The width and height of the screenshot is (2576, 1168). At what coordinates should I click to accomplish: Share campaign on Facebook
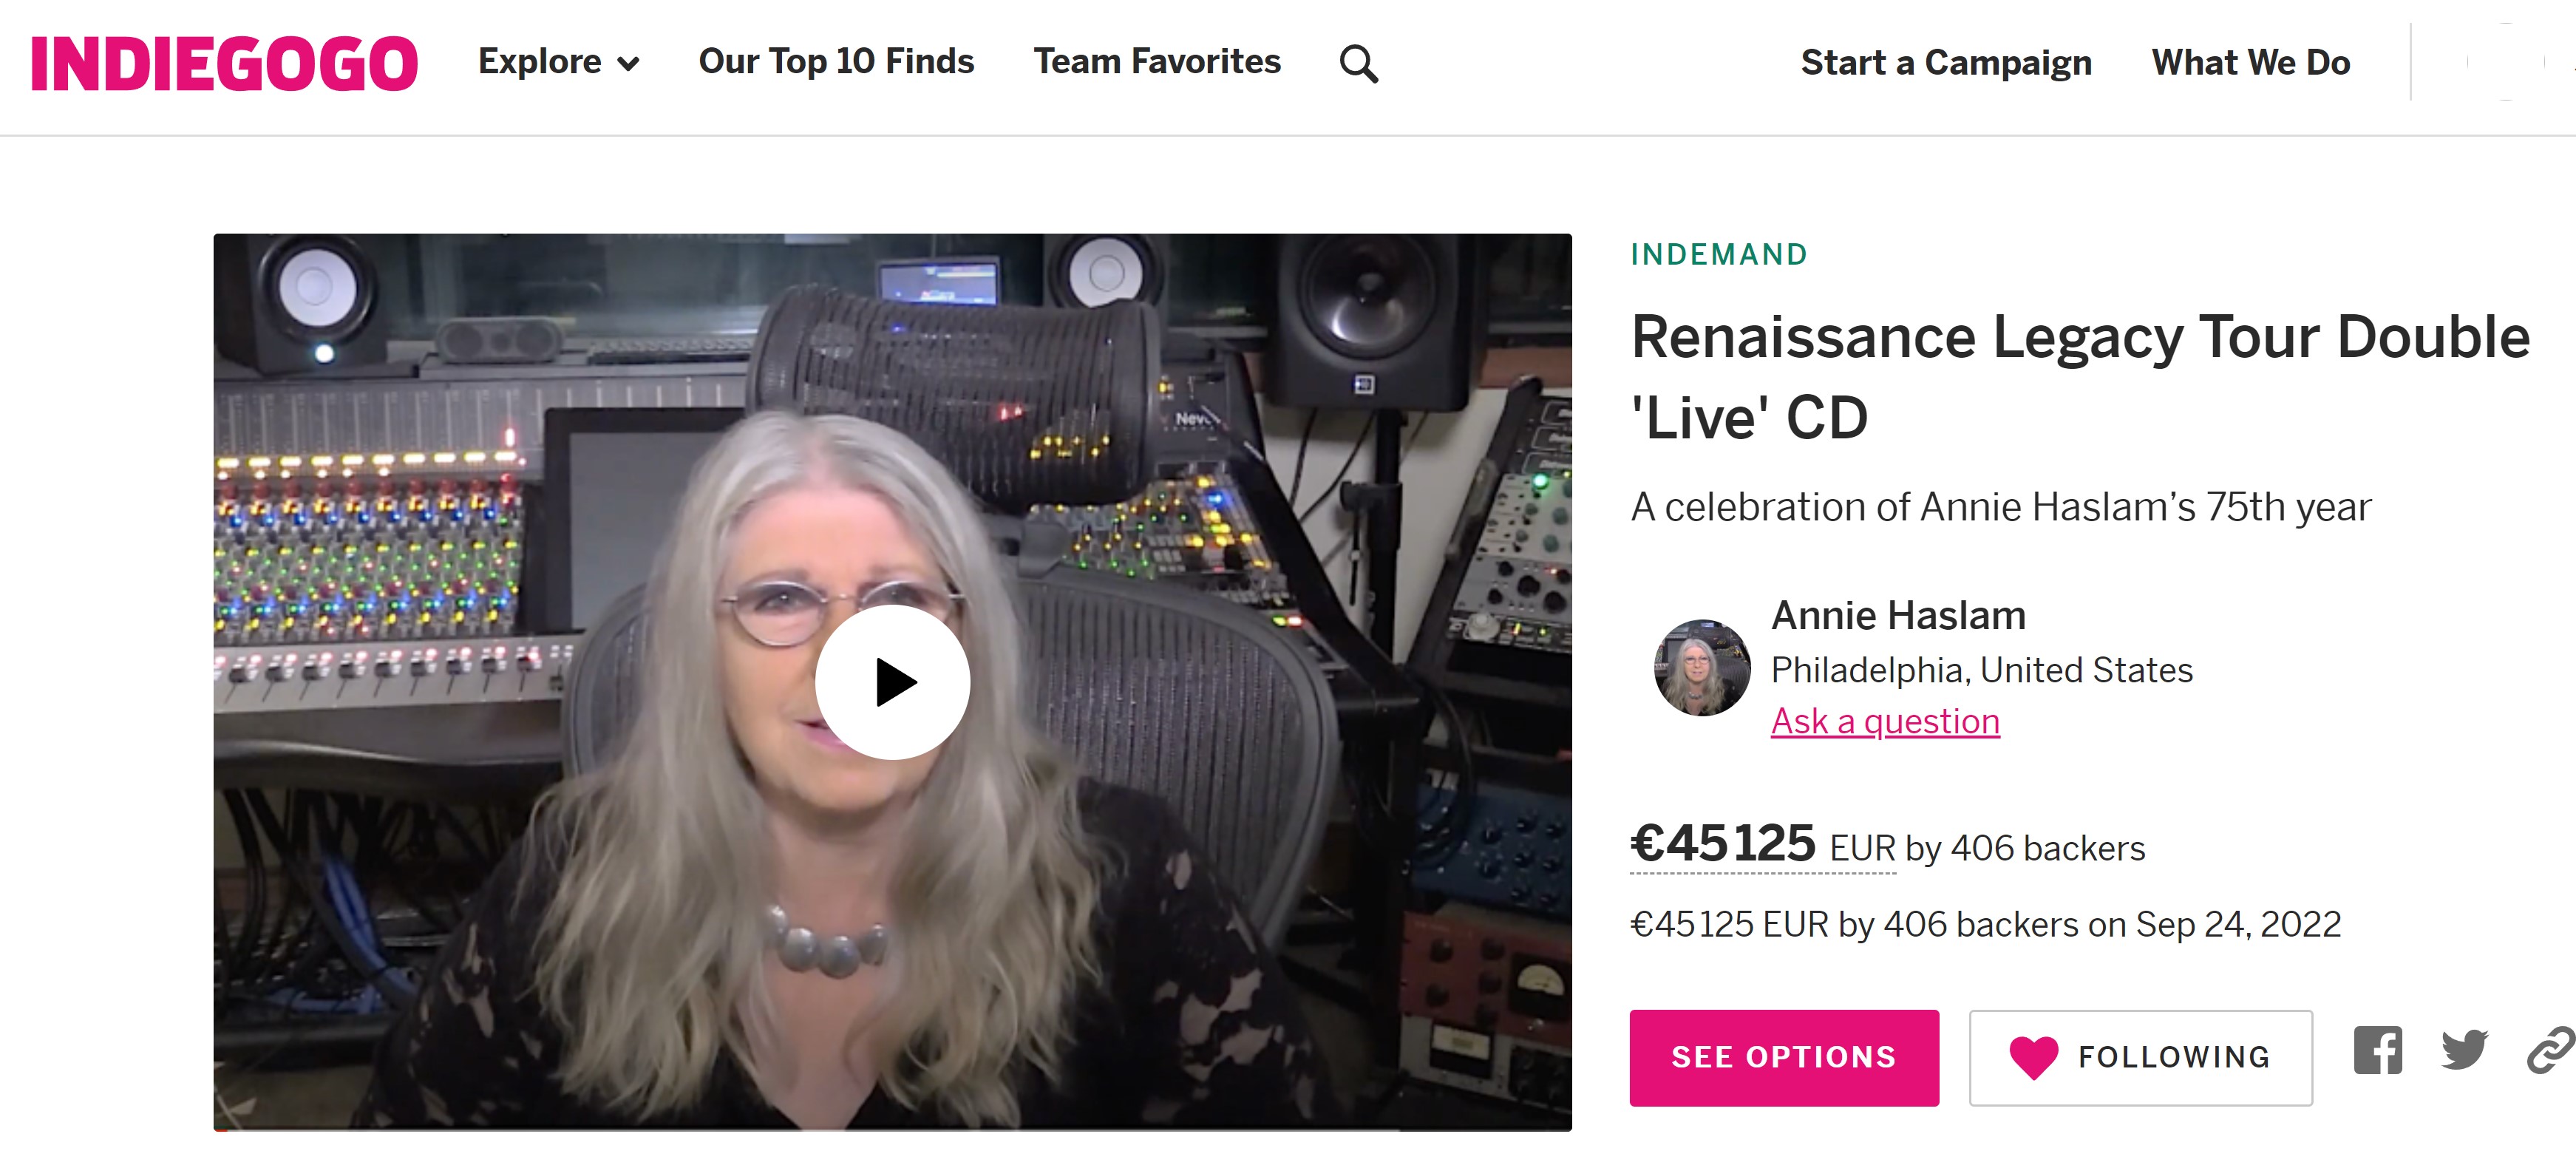(2377, 1050)
